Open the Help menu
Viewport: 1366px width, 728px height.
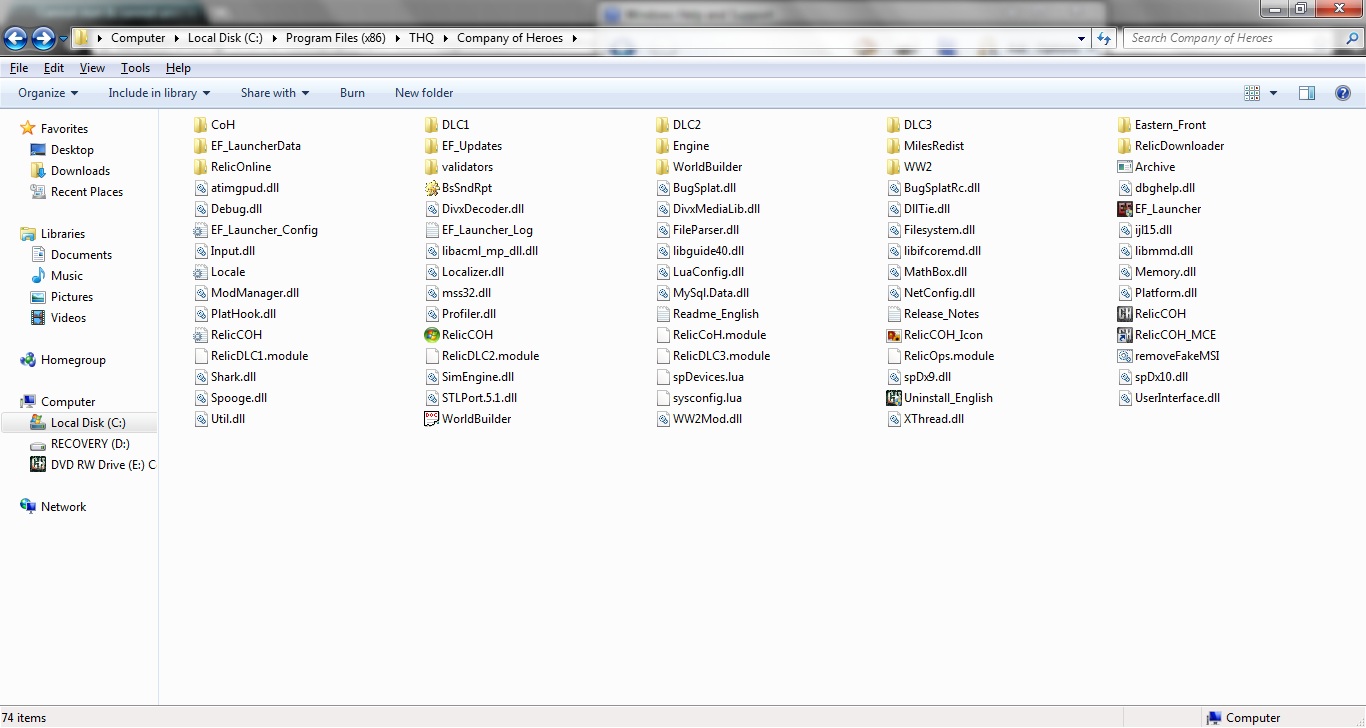point(178,68)
